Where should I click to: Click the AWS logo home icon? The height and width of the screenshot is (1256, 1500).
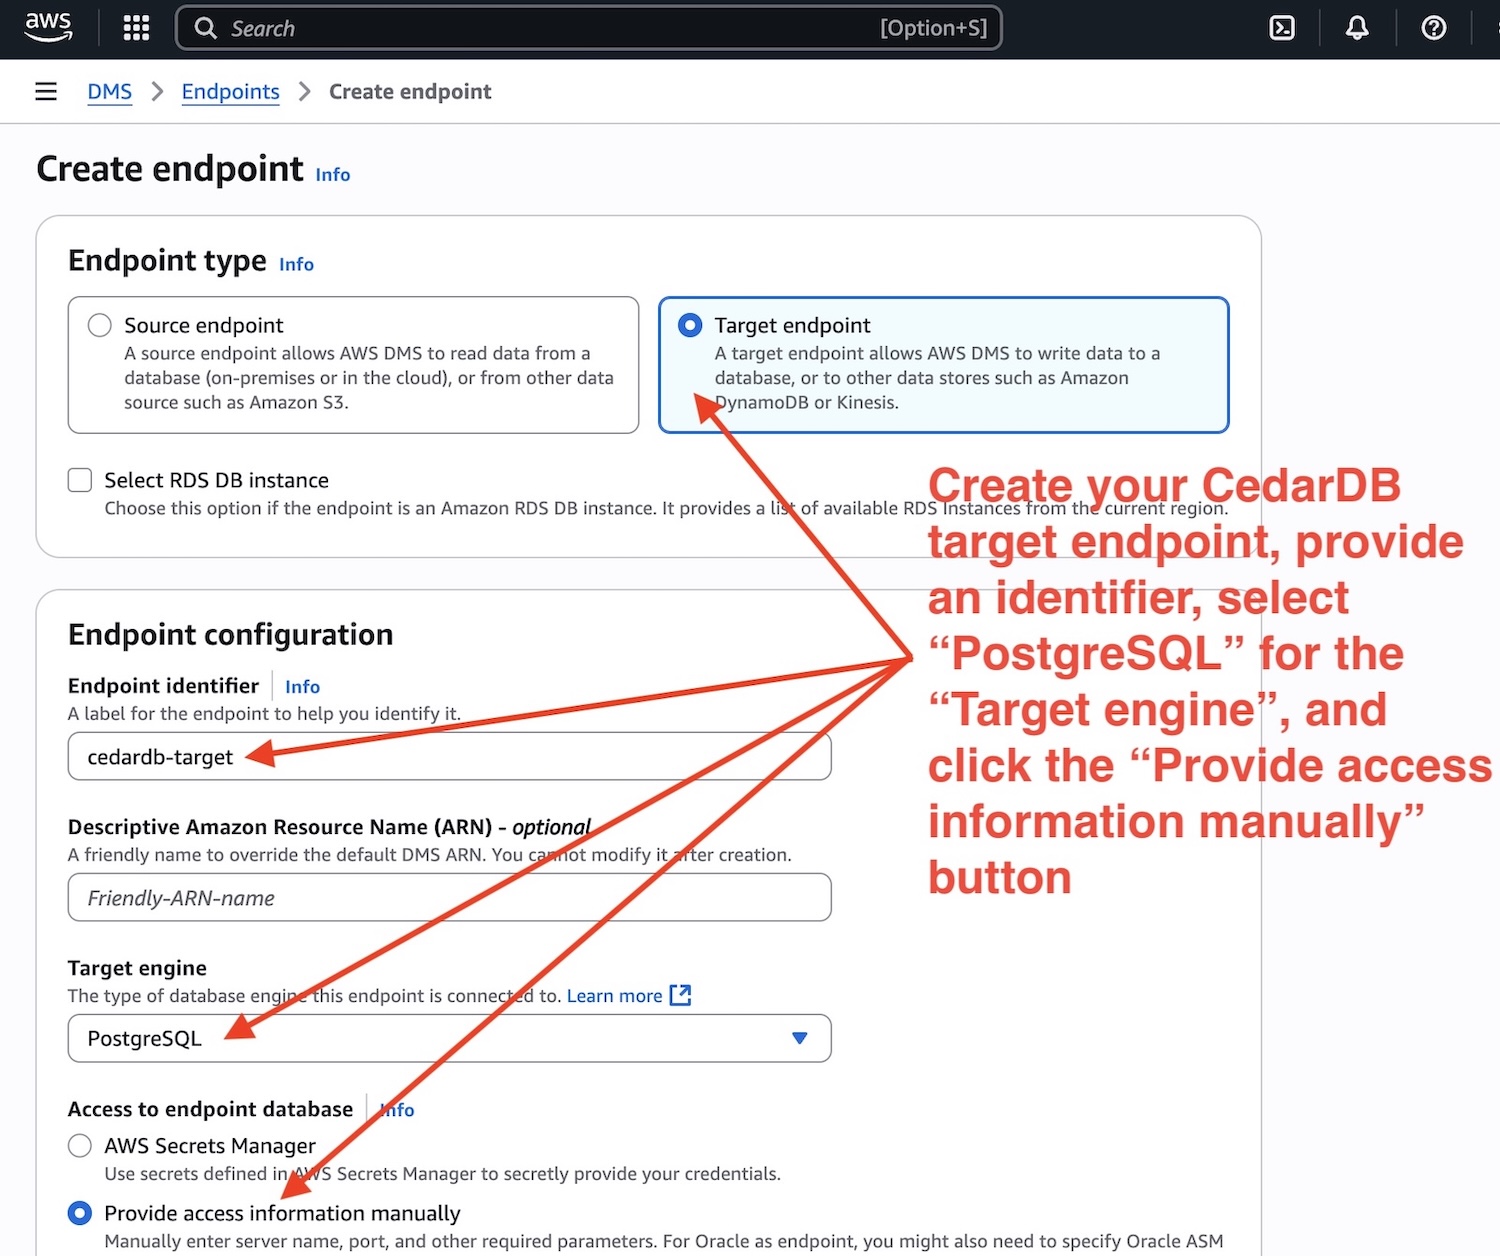click(x=48, y=27)
